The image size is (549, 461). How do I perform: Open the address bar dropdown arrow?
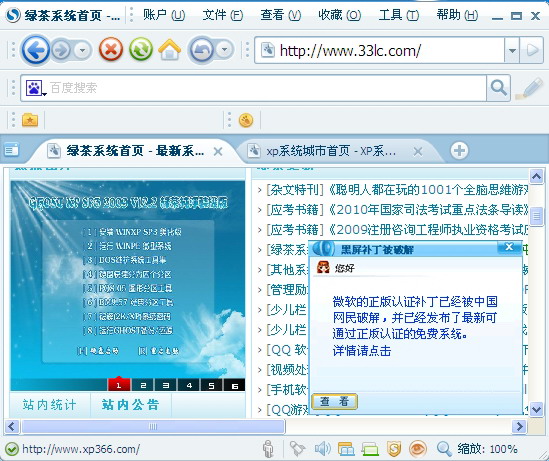point(512,50)
